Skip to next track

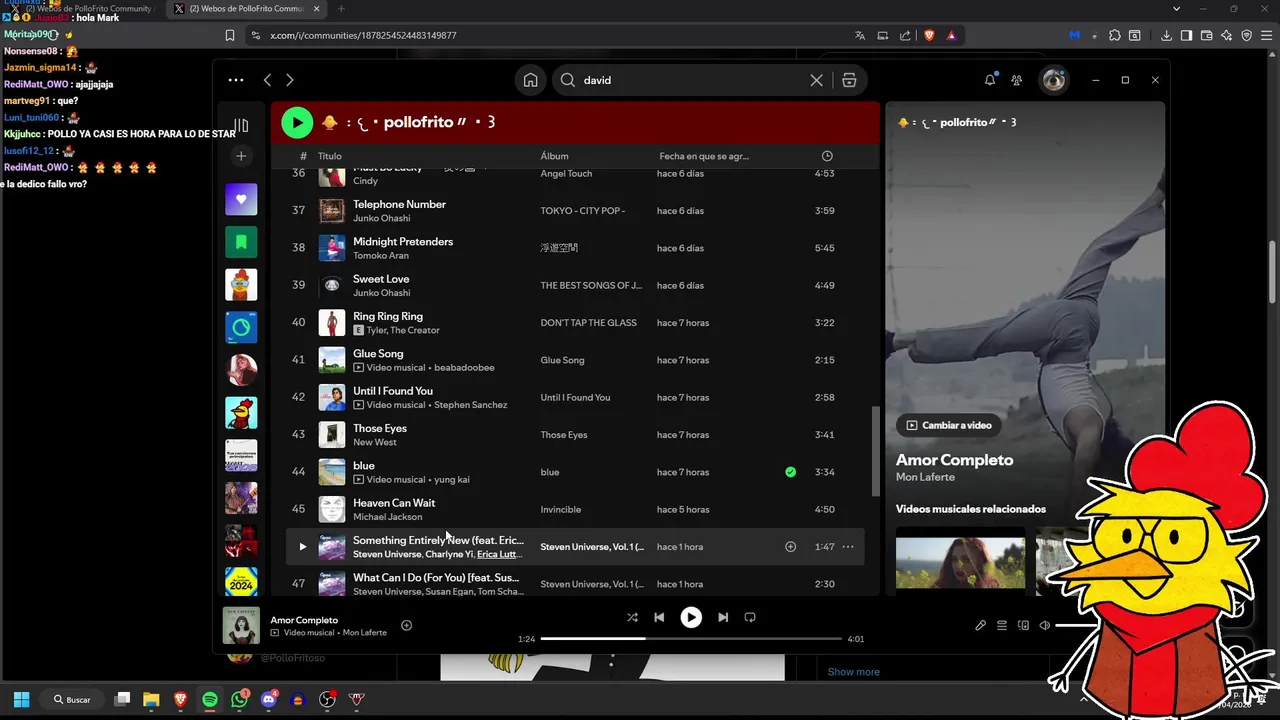pos(723,617)
